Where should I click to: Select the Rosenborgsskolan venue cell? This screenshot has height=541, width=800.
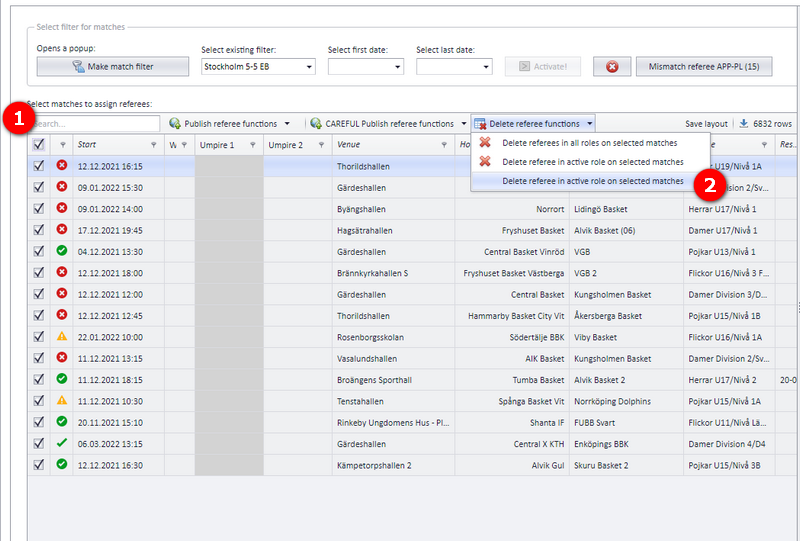click(x=393, y=337)
